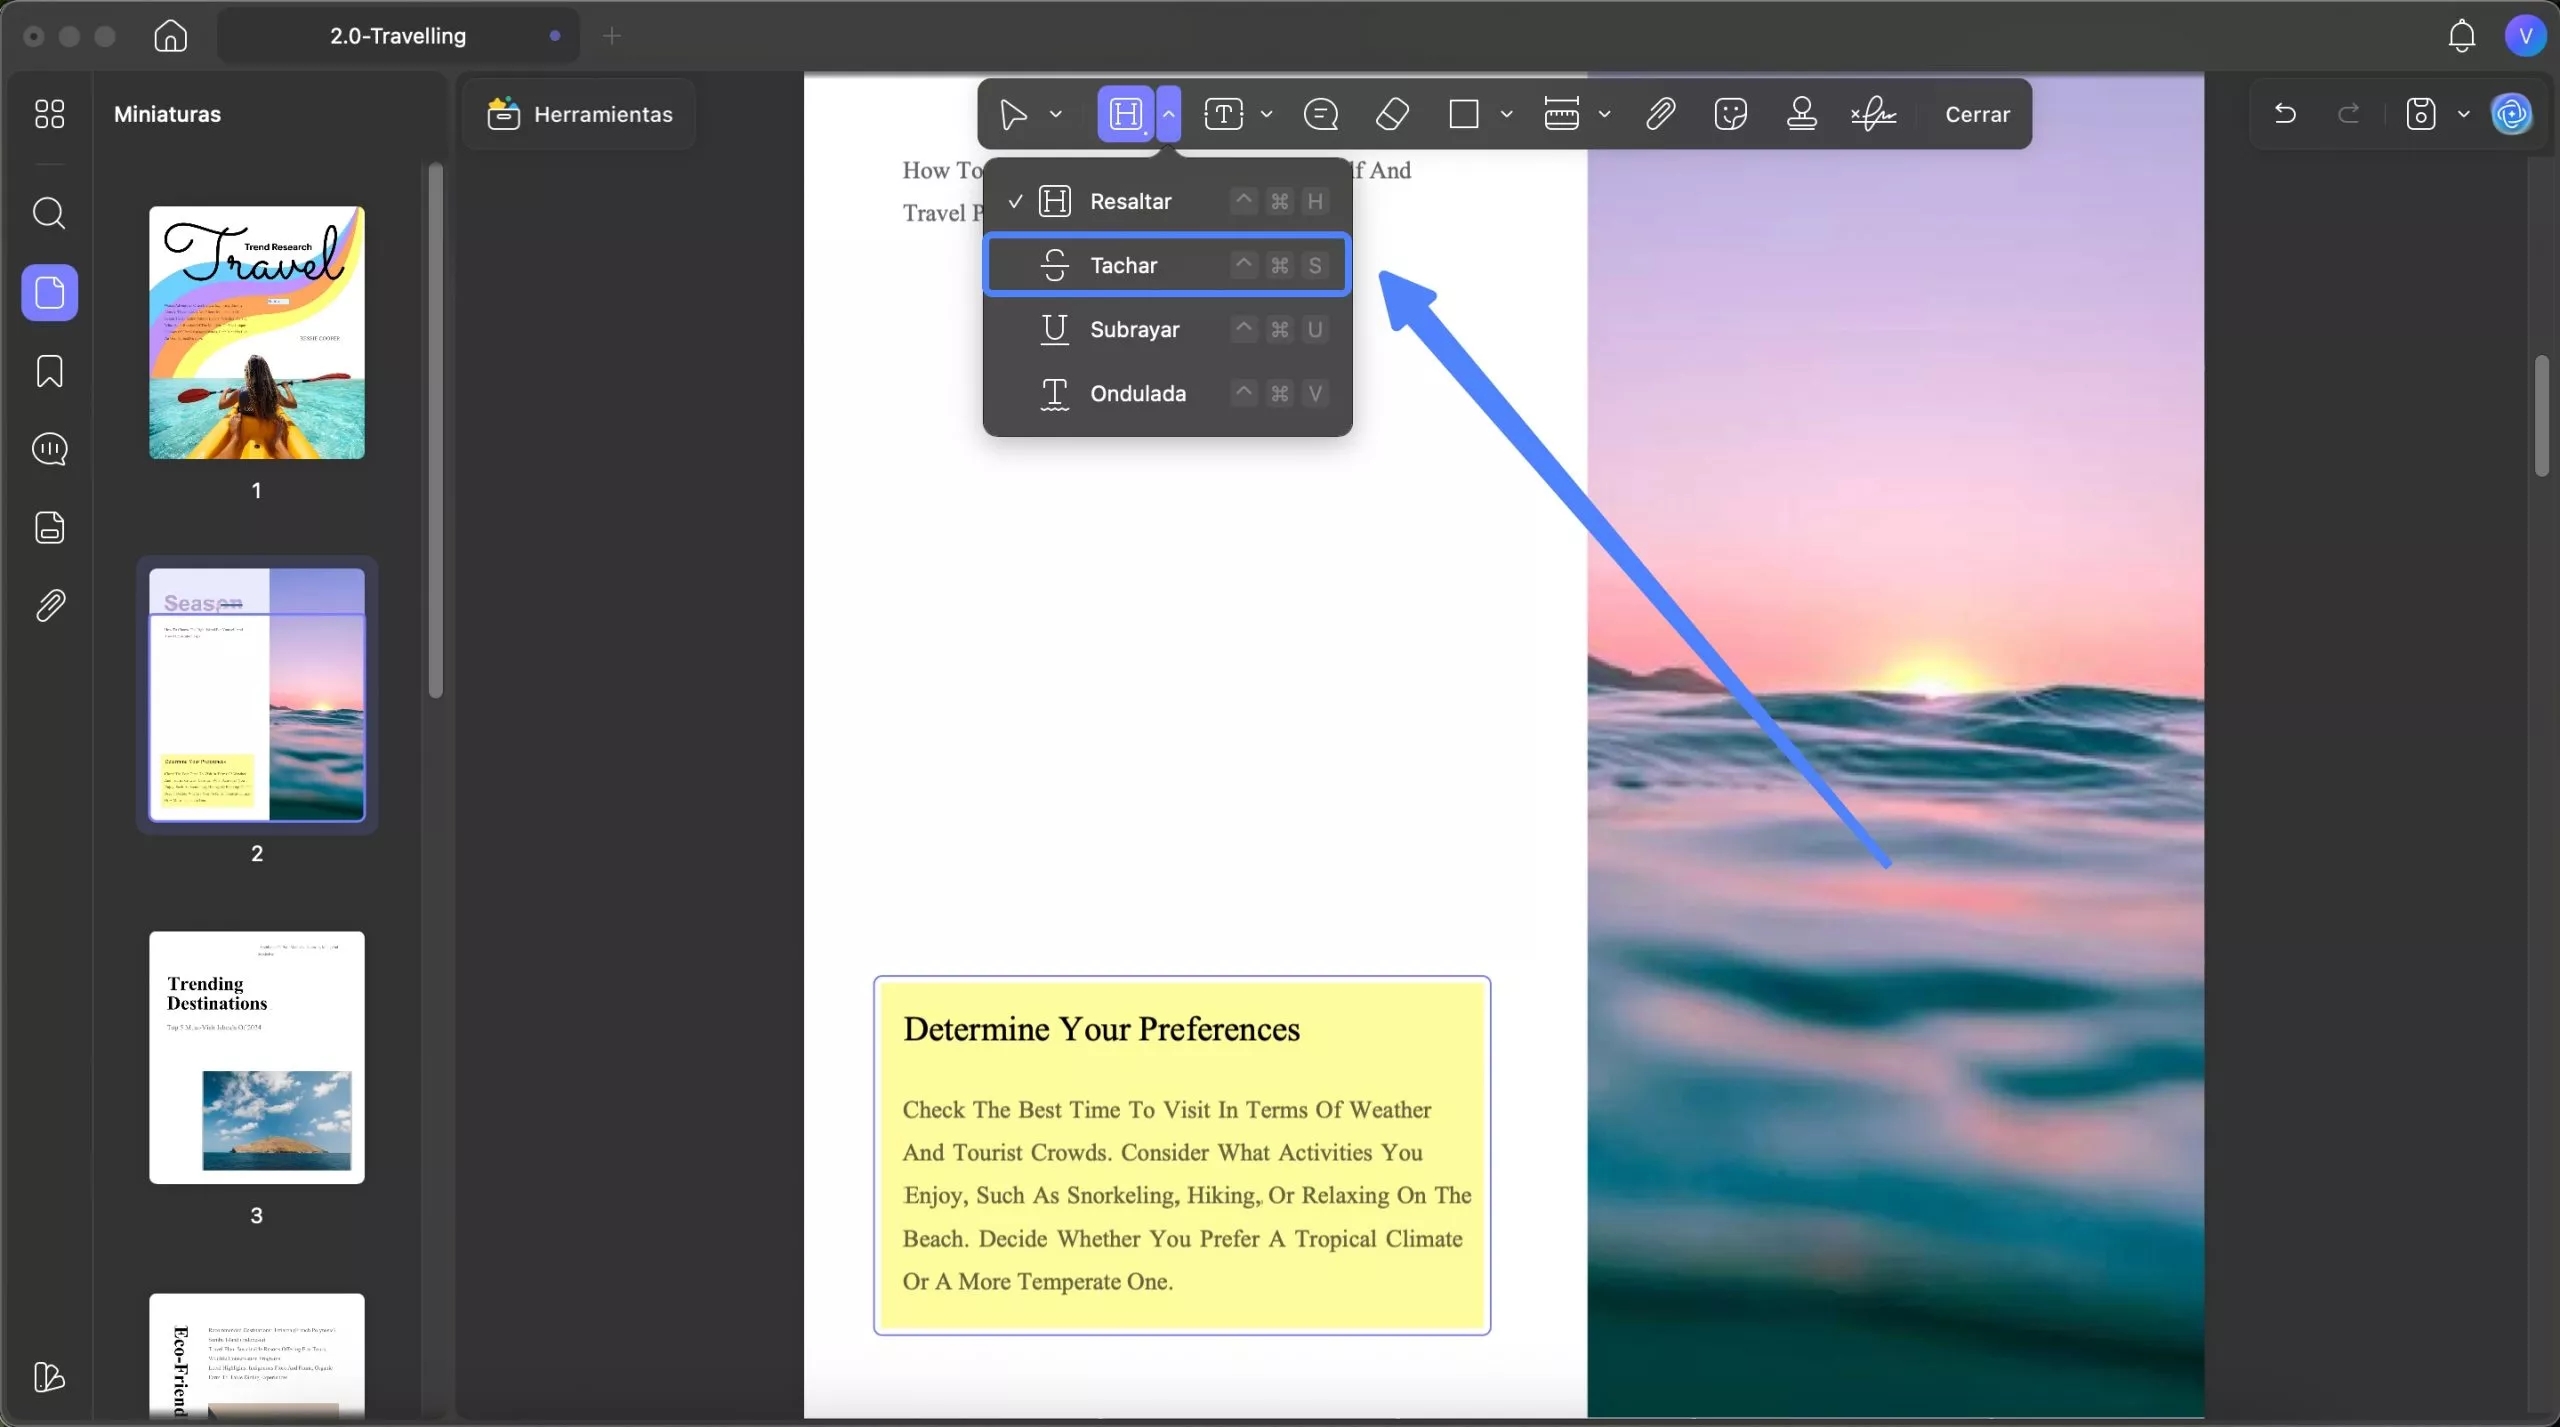Open the signature tool
Image resolution: width=2560 pixels, height=1427 pixels.
click(x=1873, y=114)
